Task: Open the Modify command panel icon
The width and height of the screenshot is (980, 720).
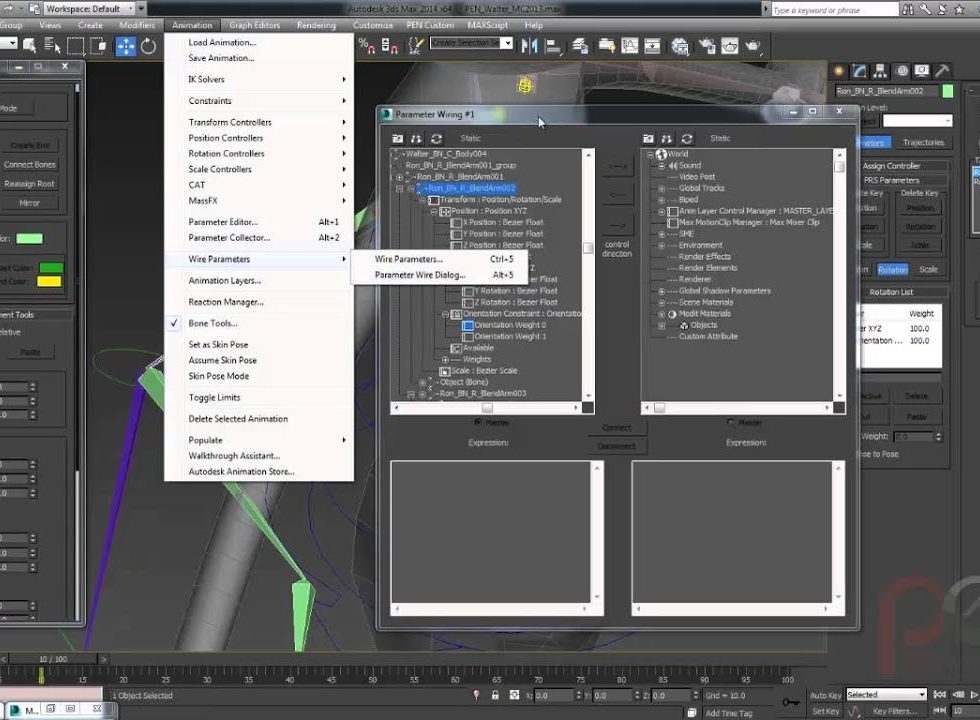Action: 860,71
